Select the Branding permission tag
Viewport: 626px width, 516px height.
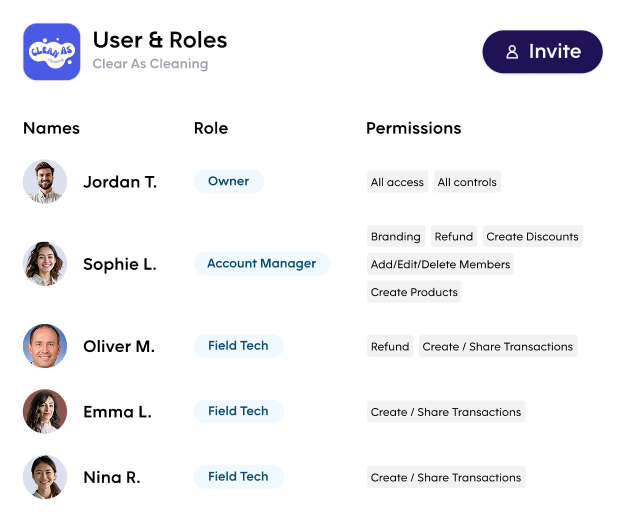coord(396,236)
